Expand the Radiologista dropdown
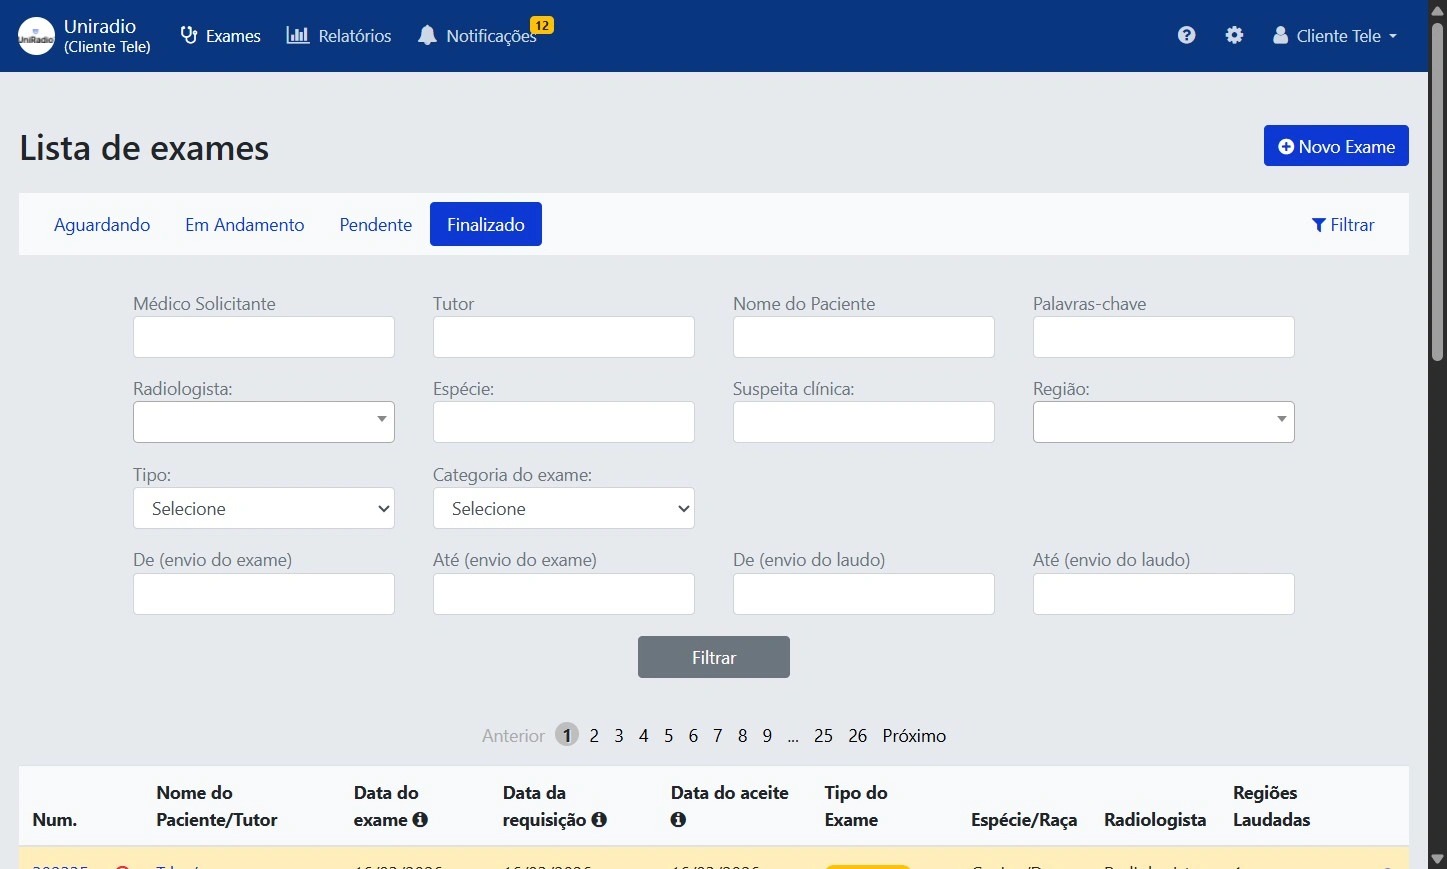Viewport: 1447px width, 869px height. tap(264, 422)
